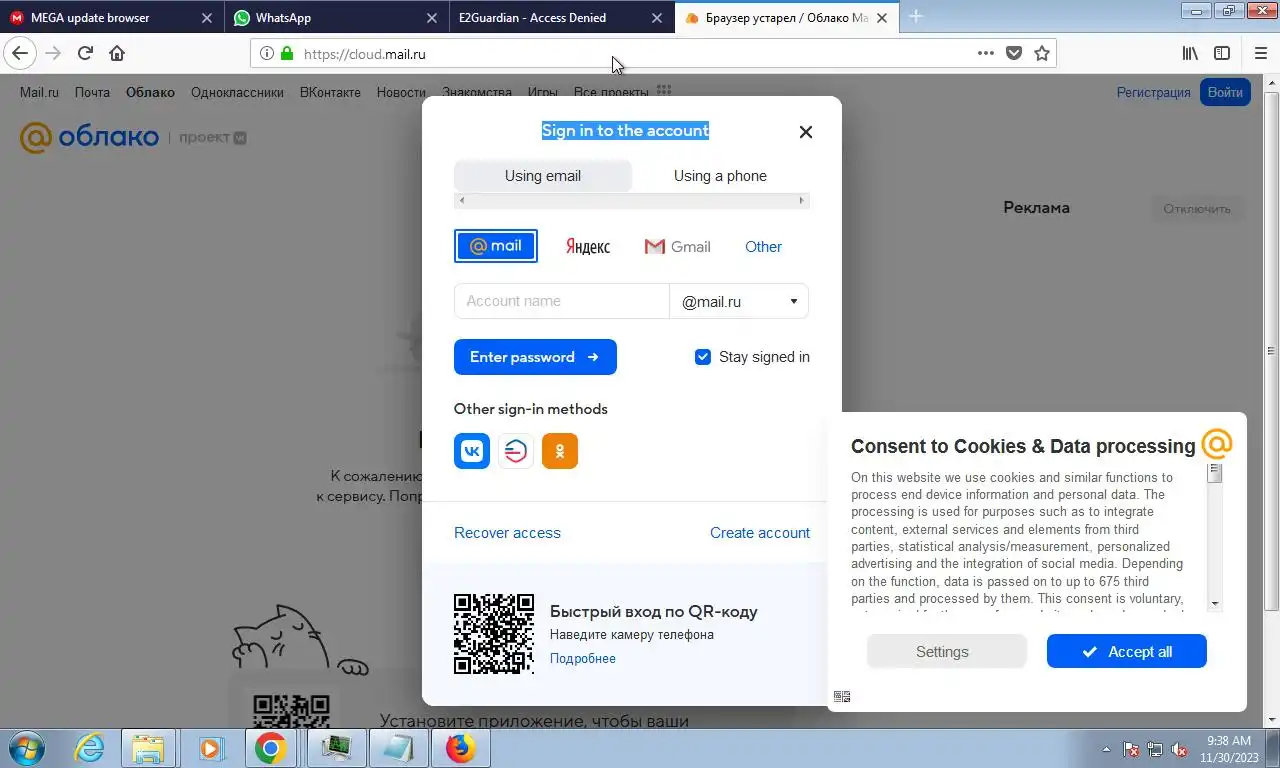This screenshot has height=768, width=1280.
Task: Toggle Firefox sidebar view icon
Action: 1221,53
